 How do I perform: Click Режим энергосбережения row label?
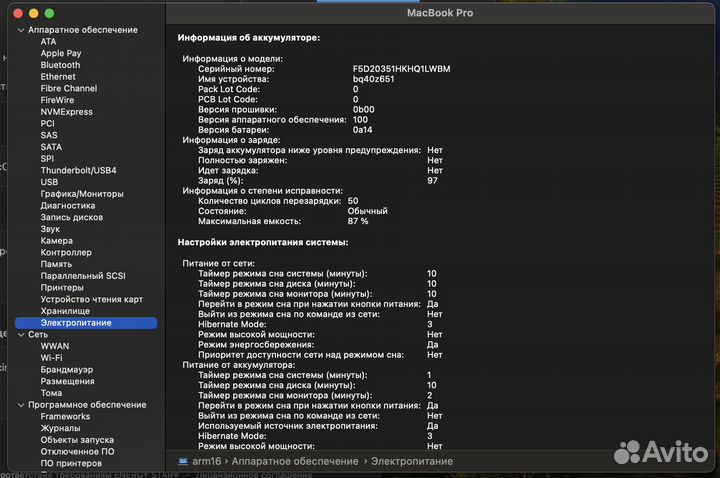click(256, 345)
